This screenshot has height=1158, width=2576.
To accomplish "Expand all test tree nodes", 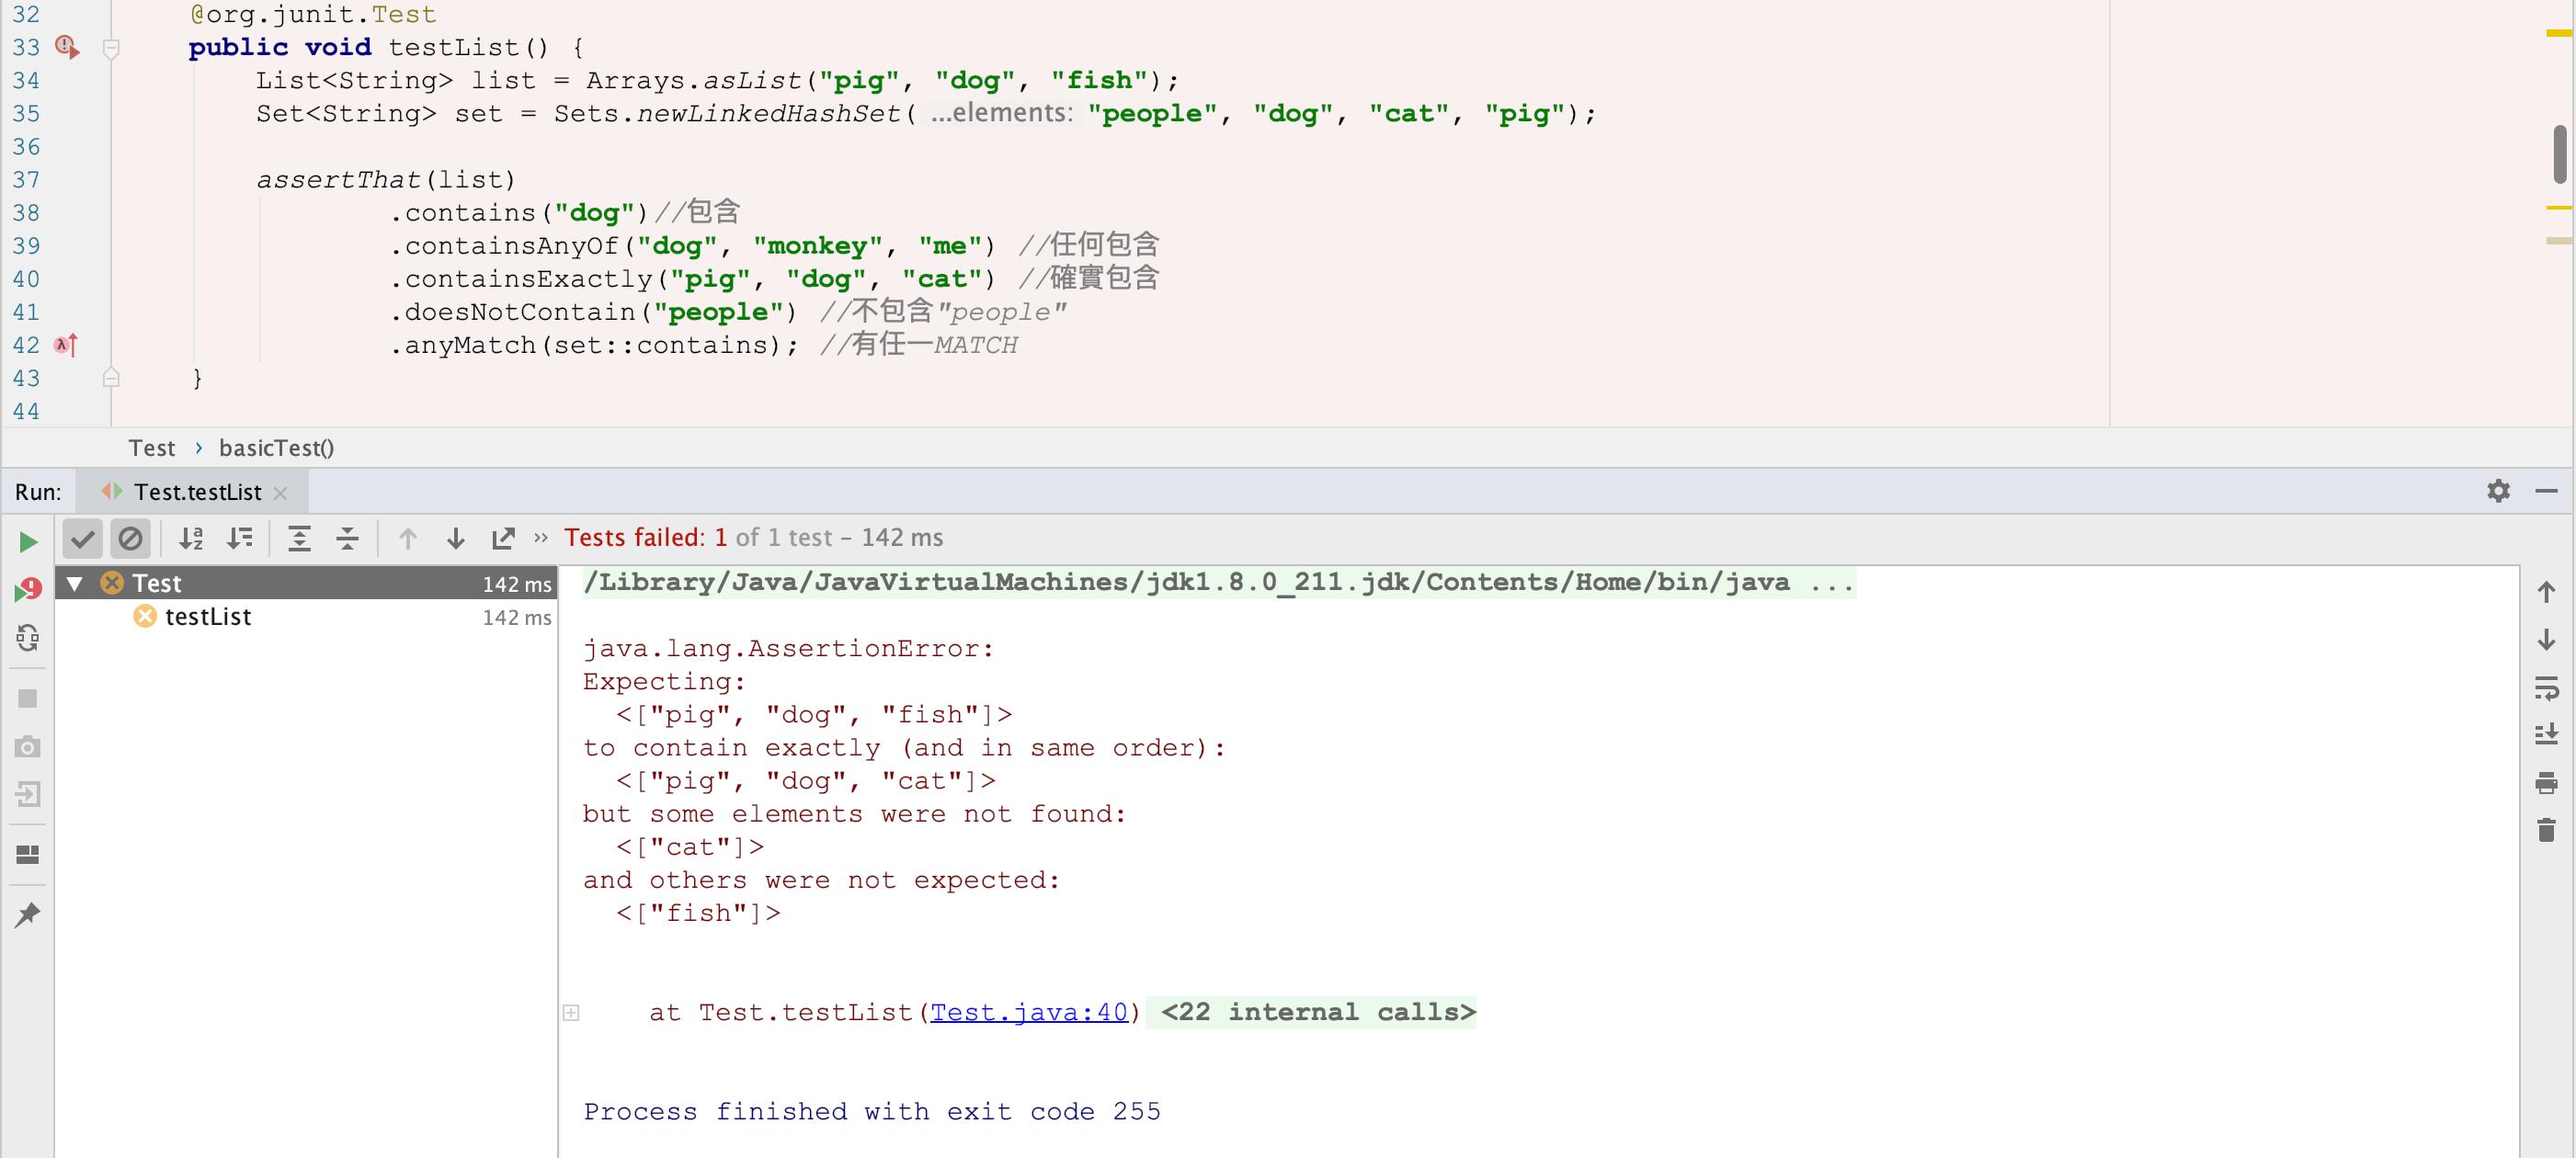I will [299, 539].
